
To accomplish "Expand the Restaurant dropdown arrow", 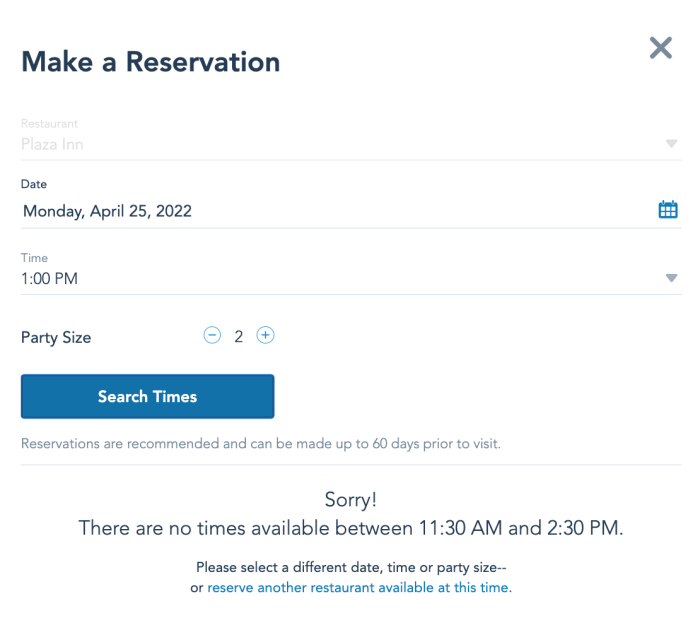I will point(671,144).
